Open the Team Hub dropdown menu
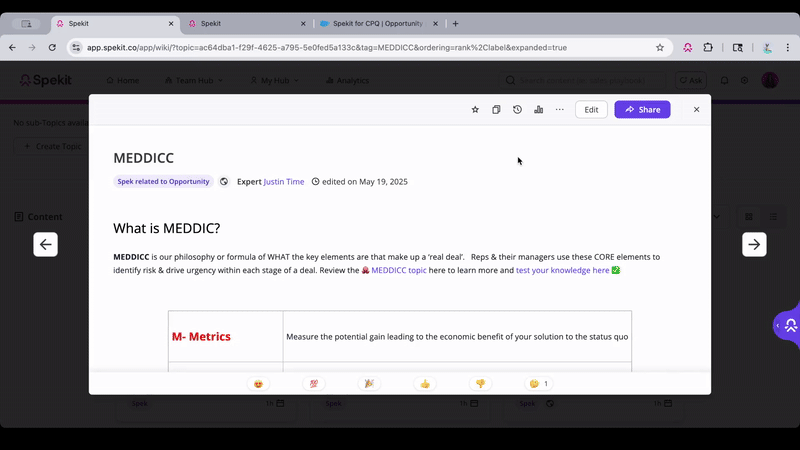800x450 pixels. [194, 81]
